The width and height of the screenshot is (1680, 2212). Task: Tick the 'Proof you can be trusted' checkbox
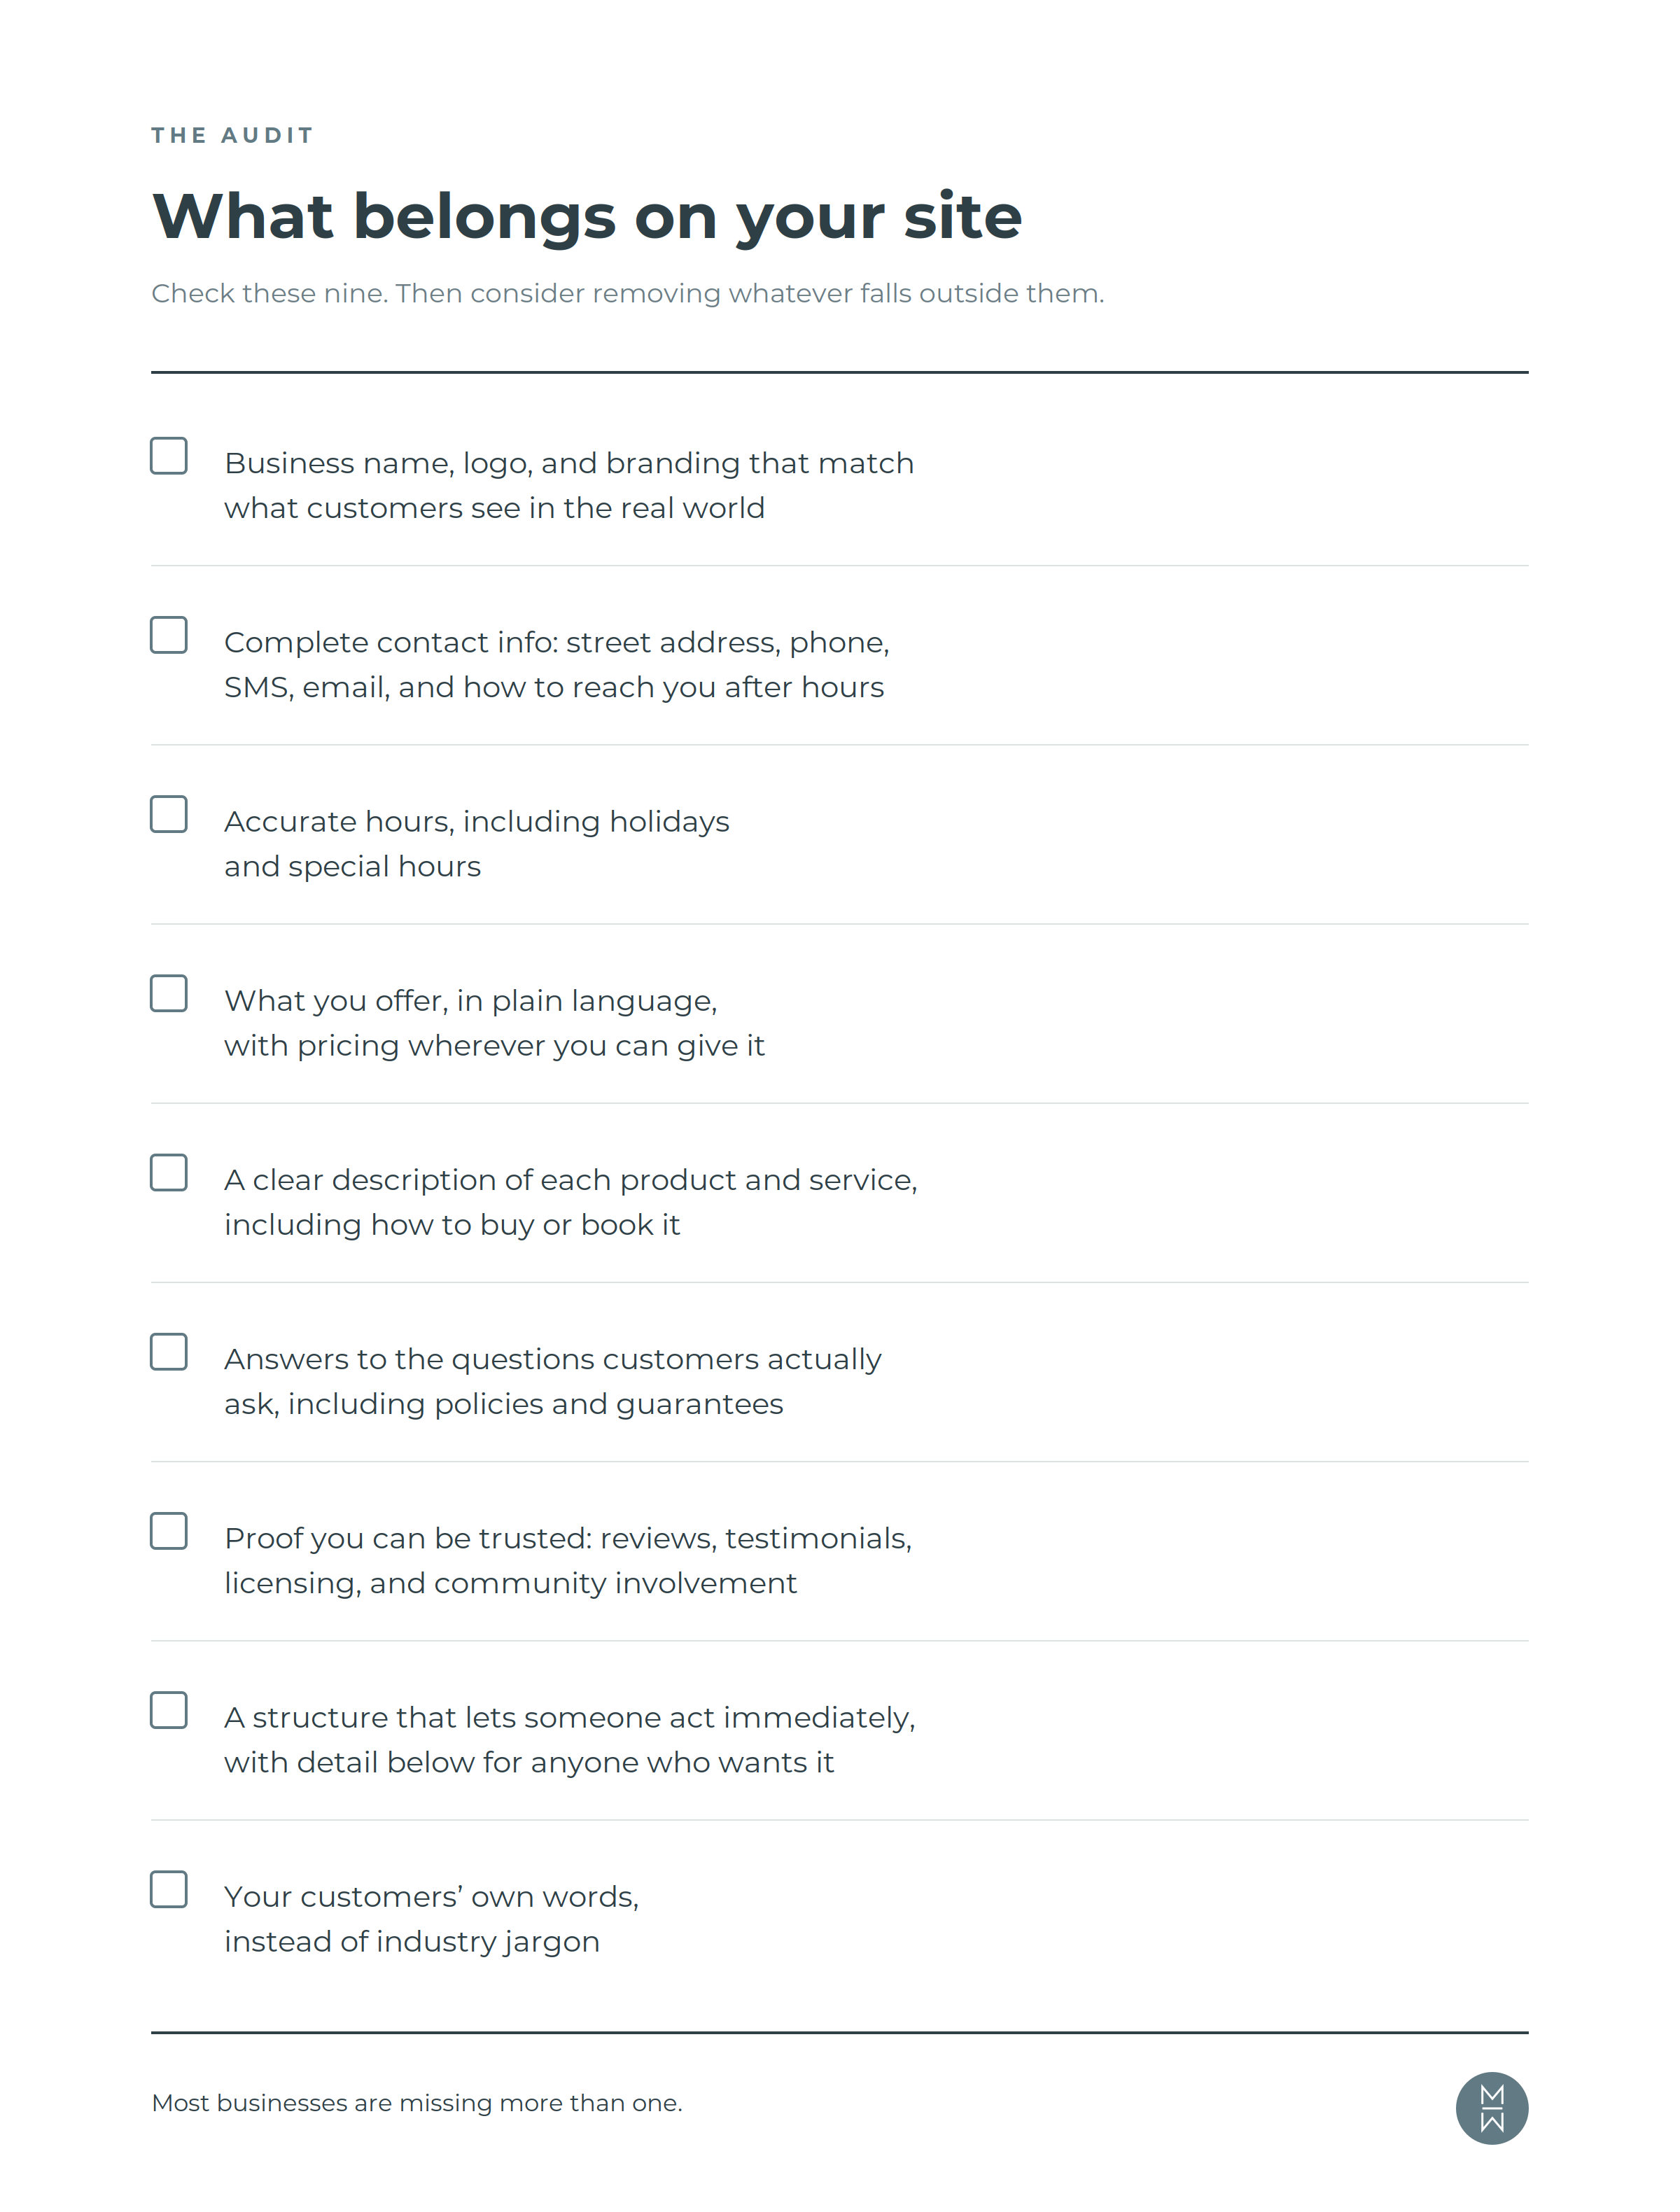pyautogui.click(x=169, y=1530)
